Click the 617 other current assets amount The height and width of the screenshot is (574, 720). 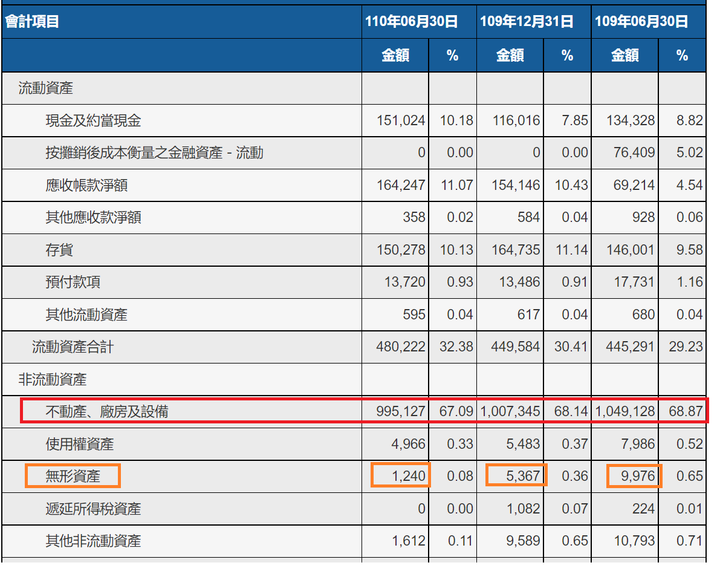point(529,315)
